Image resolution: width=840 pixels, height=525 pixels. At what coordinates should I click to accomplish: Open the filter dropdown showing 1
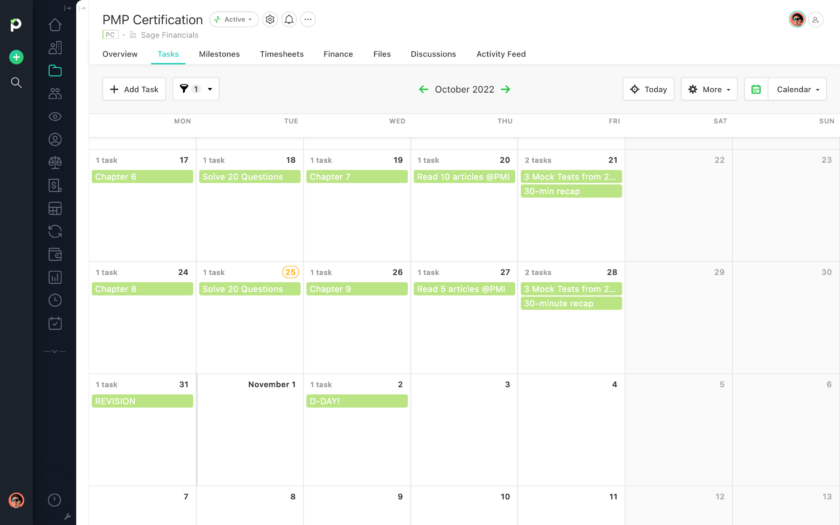tap(196, 89)
